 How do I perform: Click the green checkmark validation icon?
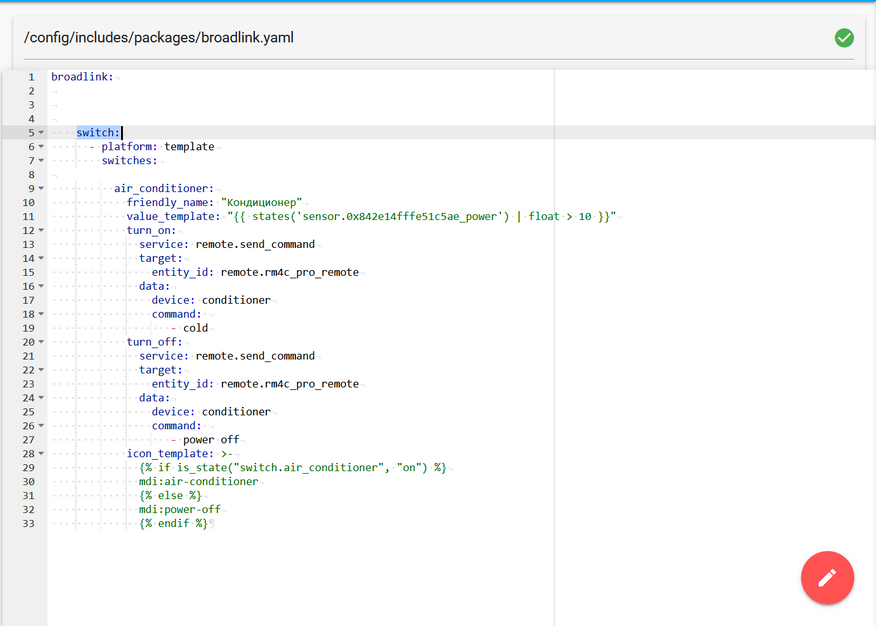coord(844,38)
